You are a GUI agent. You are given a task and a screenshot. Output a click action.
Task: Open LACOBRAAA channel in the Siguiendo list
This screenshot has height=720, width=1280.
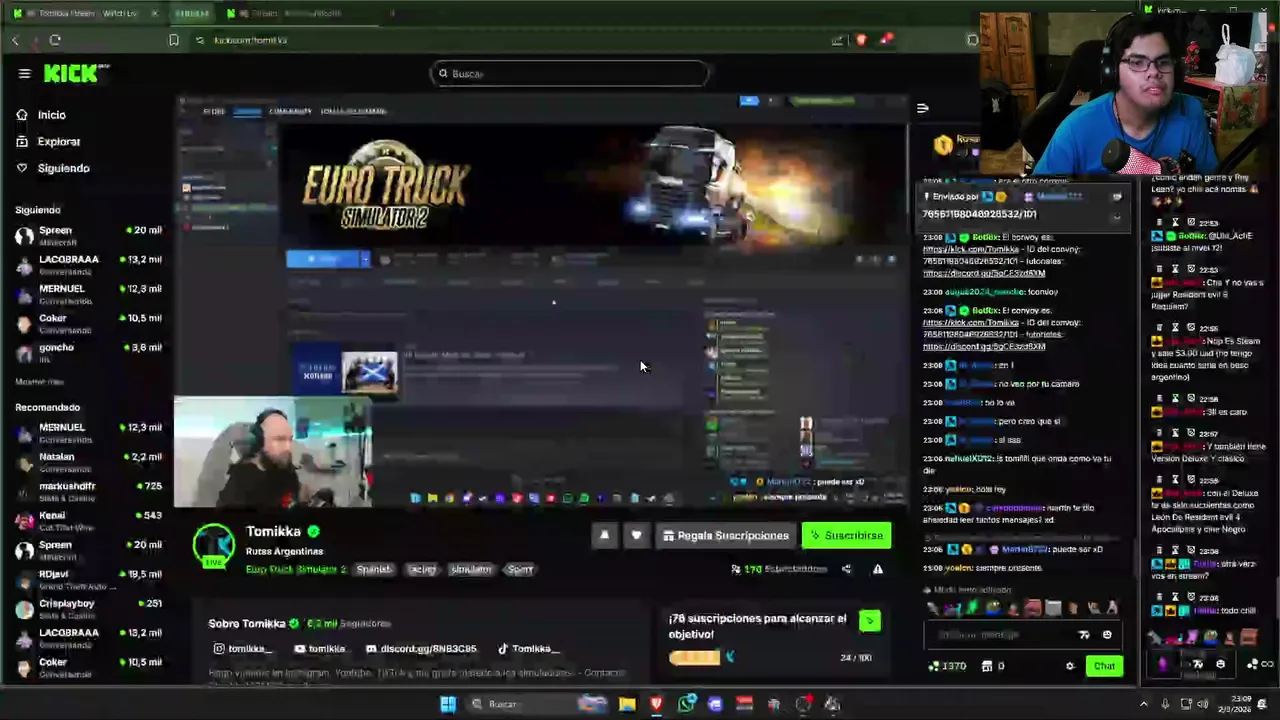click(x=89, y=264)
